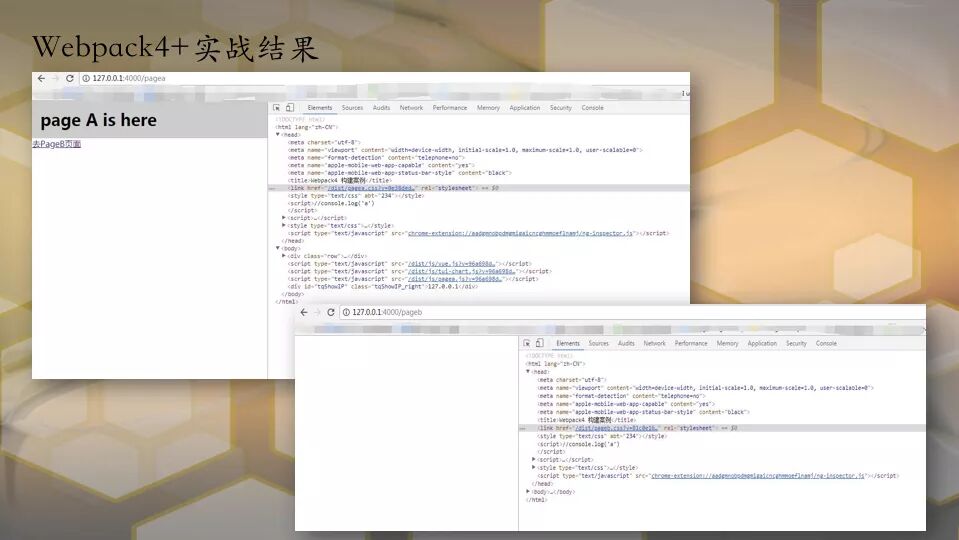Follow the 去PageB页面 link on page A

click(x=56, y=144)
